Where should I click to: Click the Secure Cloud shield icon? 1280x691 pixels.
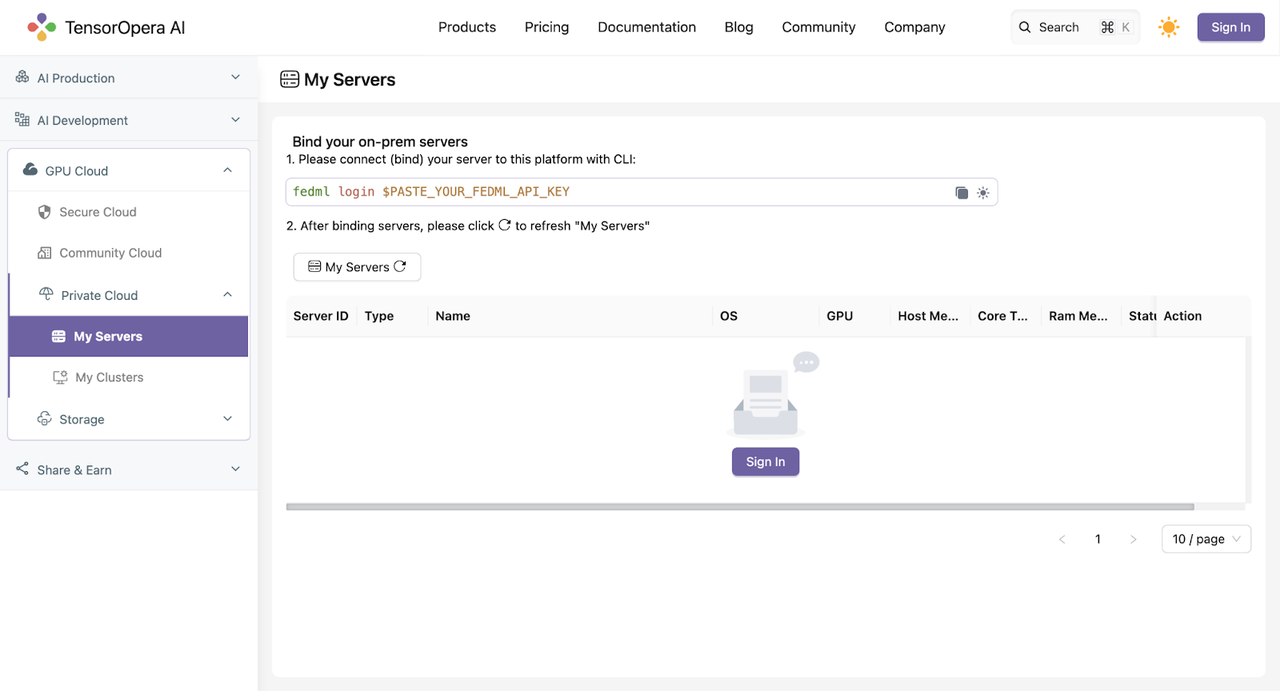coord(44,212)
